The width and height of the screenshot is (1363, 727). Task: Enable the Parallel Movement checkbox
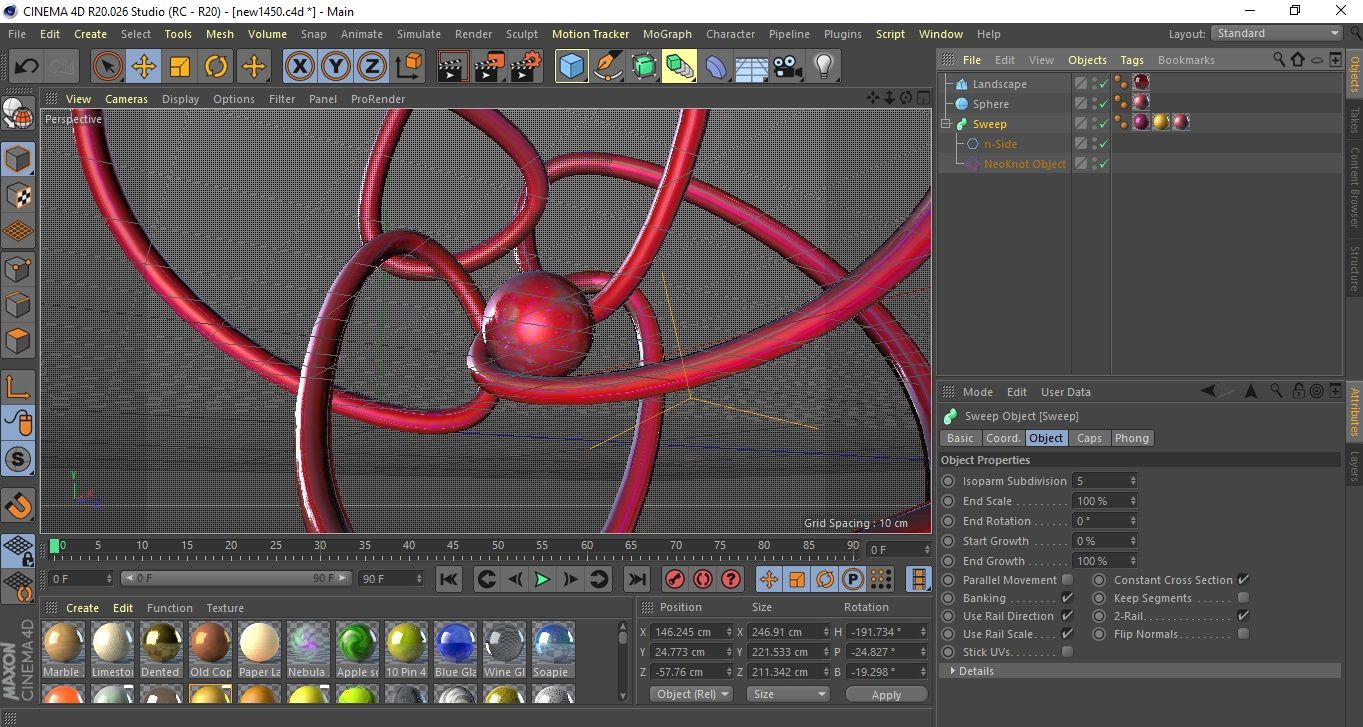pos(1067,580)
